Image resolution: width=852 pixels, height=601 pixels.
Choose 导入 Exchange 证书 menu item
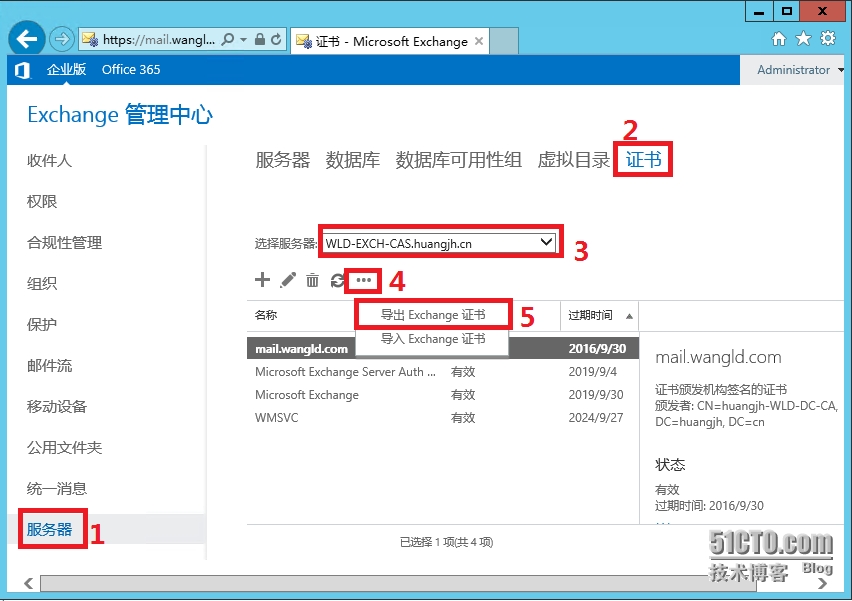coord(433,339)
